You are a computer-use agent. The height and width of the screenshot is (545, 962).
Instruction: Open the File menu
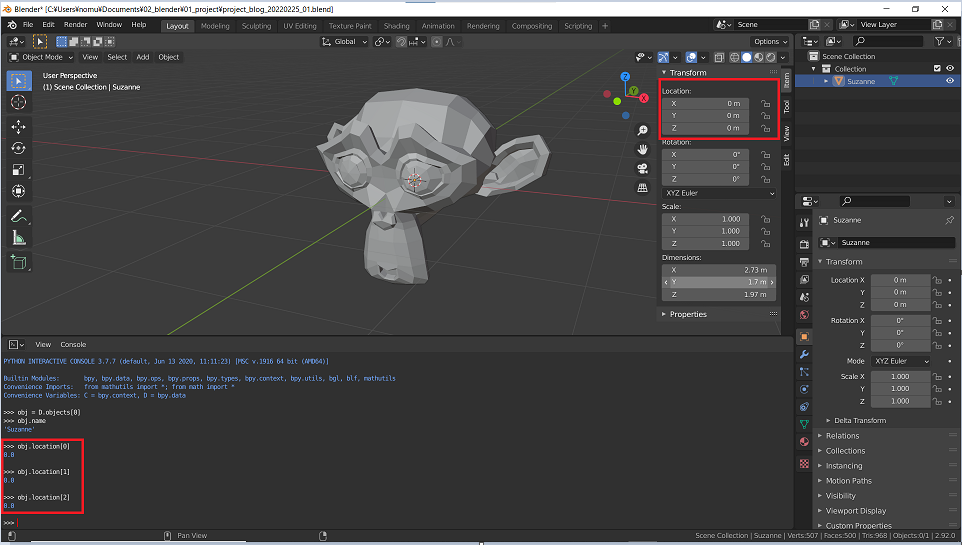point(28,25)
